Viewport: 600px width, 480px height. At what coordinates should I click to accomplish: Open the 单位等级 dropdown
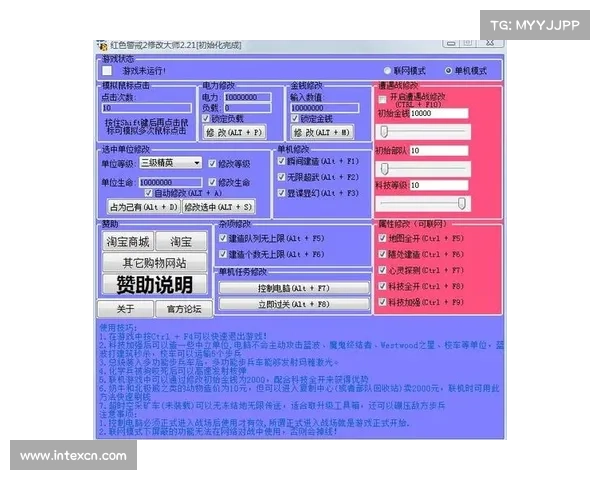pos(170,163)
